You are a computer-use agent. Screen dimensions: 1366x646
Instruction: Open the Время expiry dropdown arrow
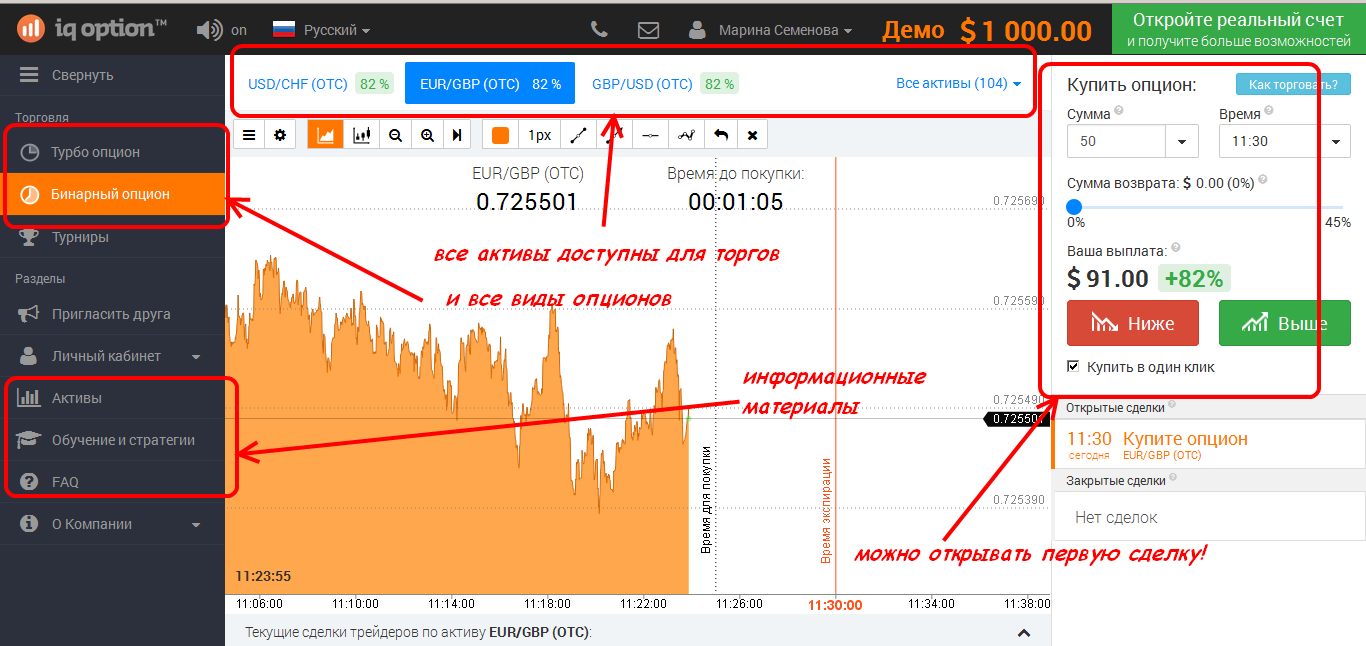[x=1335, y=141]
